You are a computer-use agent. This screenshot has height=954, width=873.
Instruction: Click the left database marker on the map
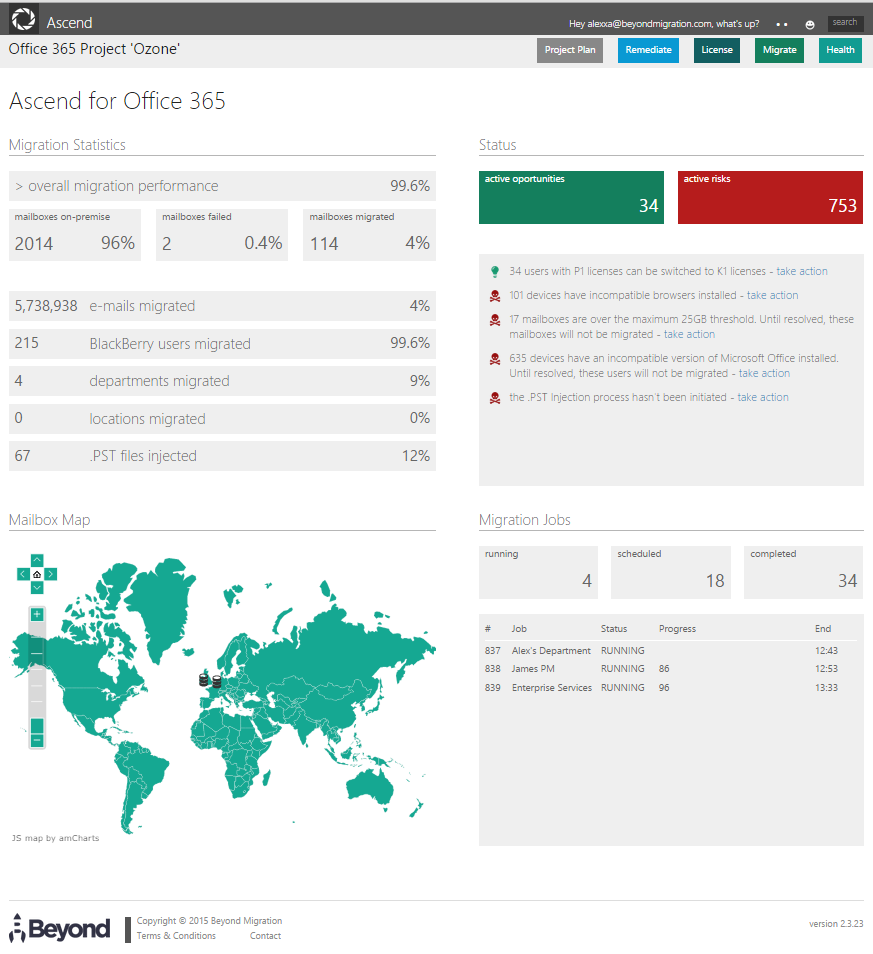[204, 679]
